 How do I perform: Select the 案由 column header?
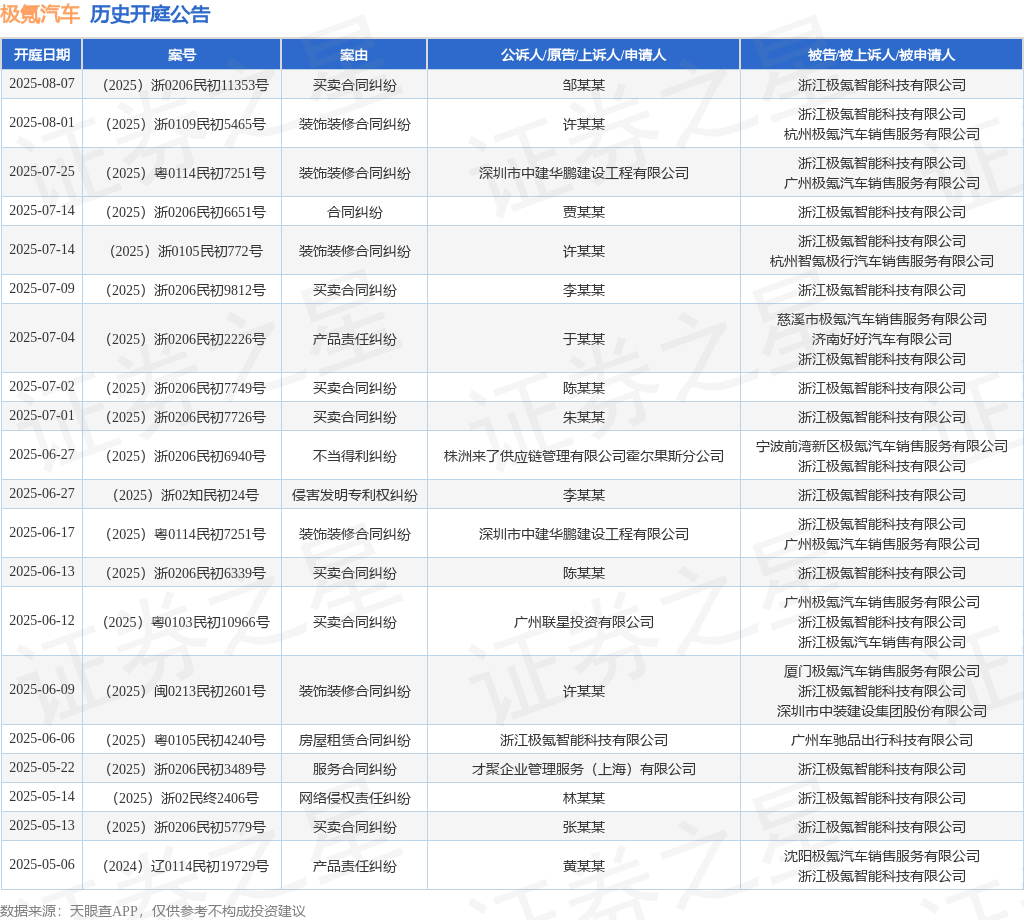point(354,55)
